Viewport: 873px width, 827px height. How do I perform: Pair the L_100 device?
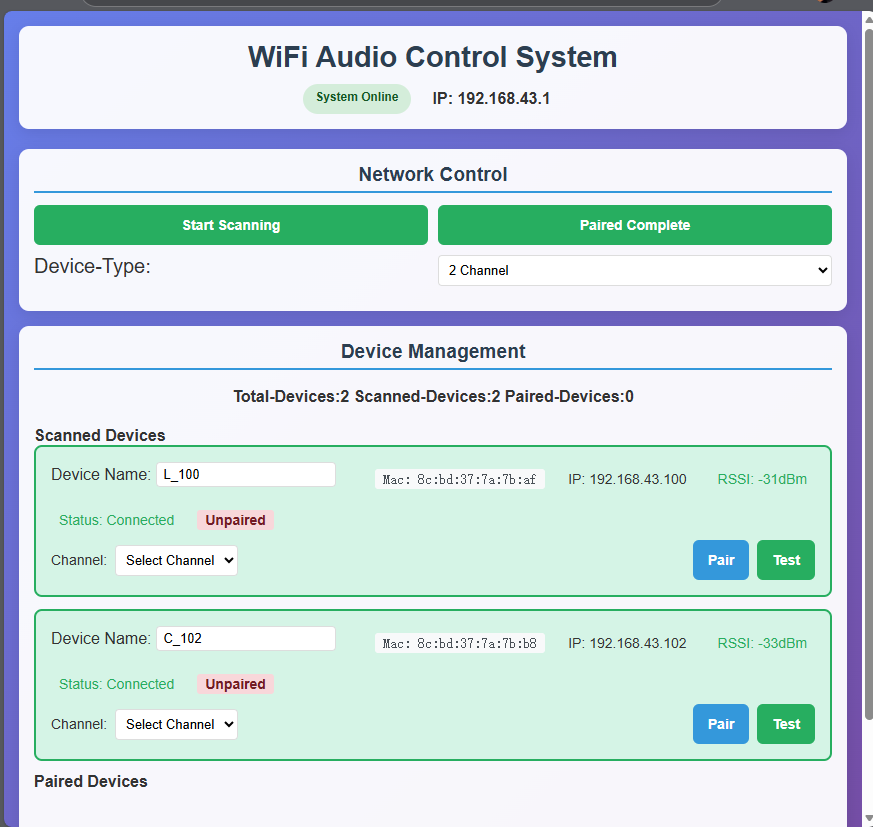[720, 560]
